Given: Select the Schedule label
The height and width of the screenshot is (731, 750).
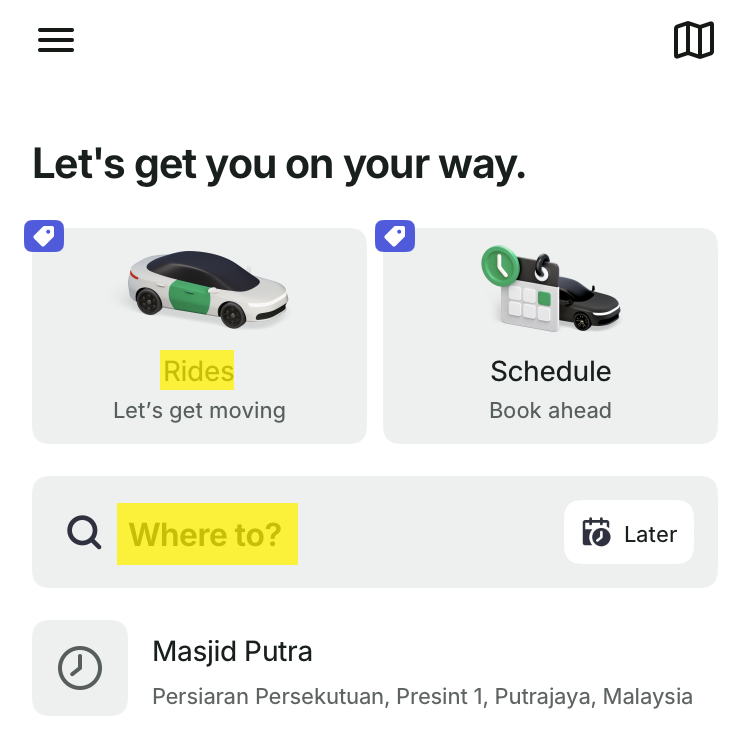Looking at the screenshot, I should tap(550, 371).
